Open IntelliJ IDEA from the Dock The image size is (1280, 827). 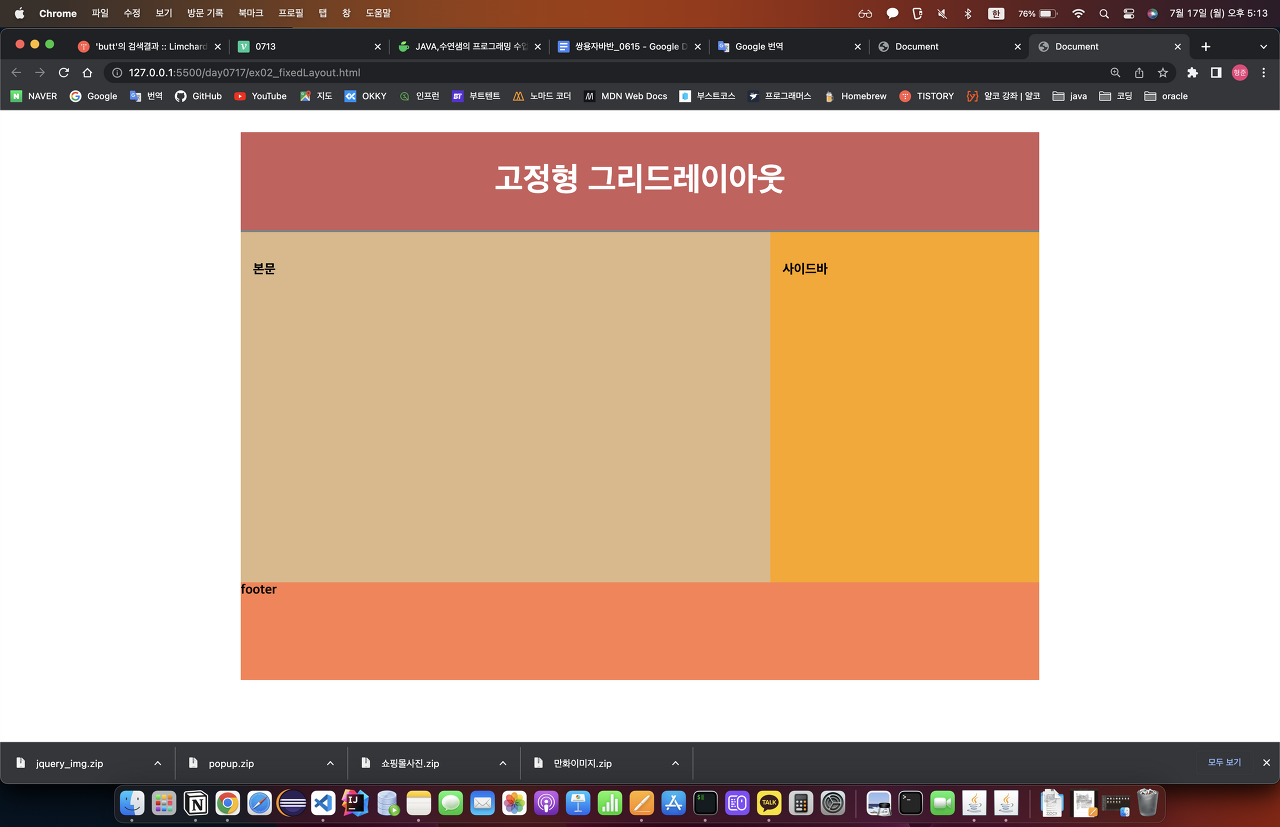pos(354,802)
